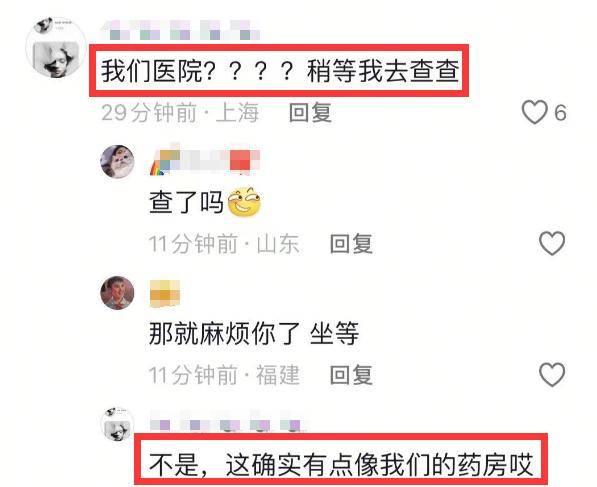597x487 pixels.
Task: Click the smirking emoji after 查了吗
Action: [244, 203]
